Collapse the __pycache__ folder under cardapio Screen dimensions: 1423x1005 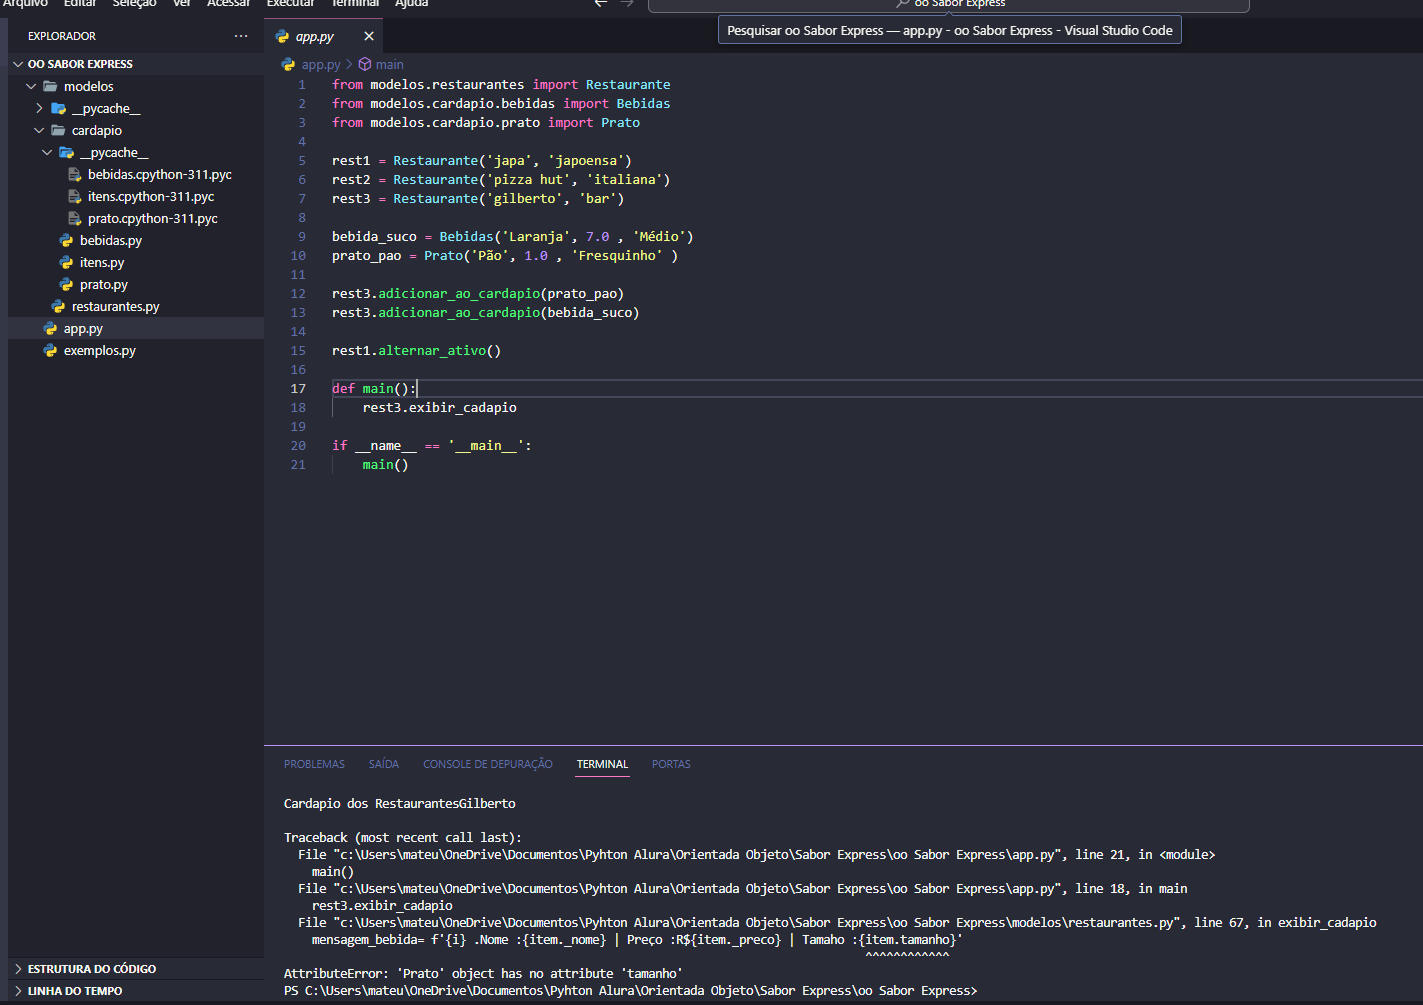click(x=47, y=152)
